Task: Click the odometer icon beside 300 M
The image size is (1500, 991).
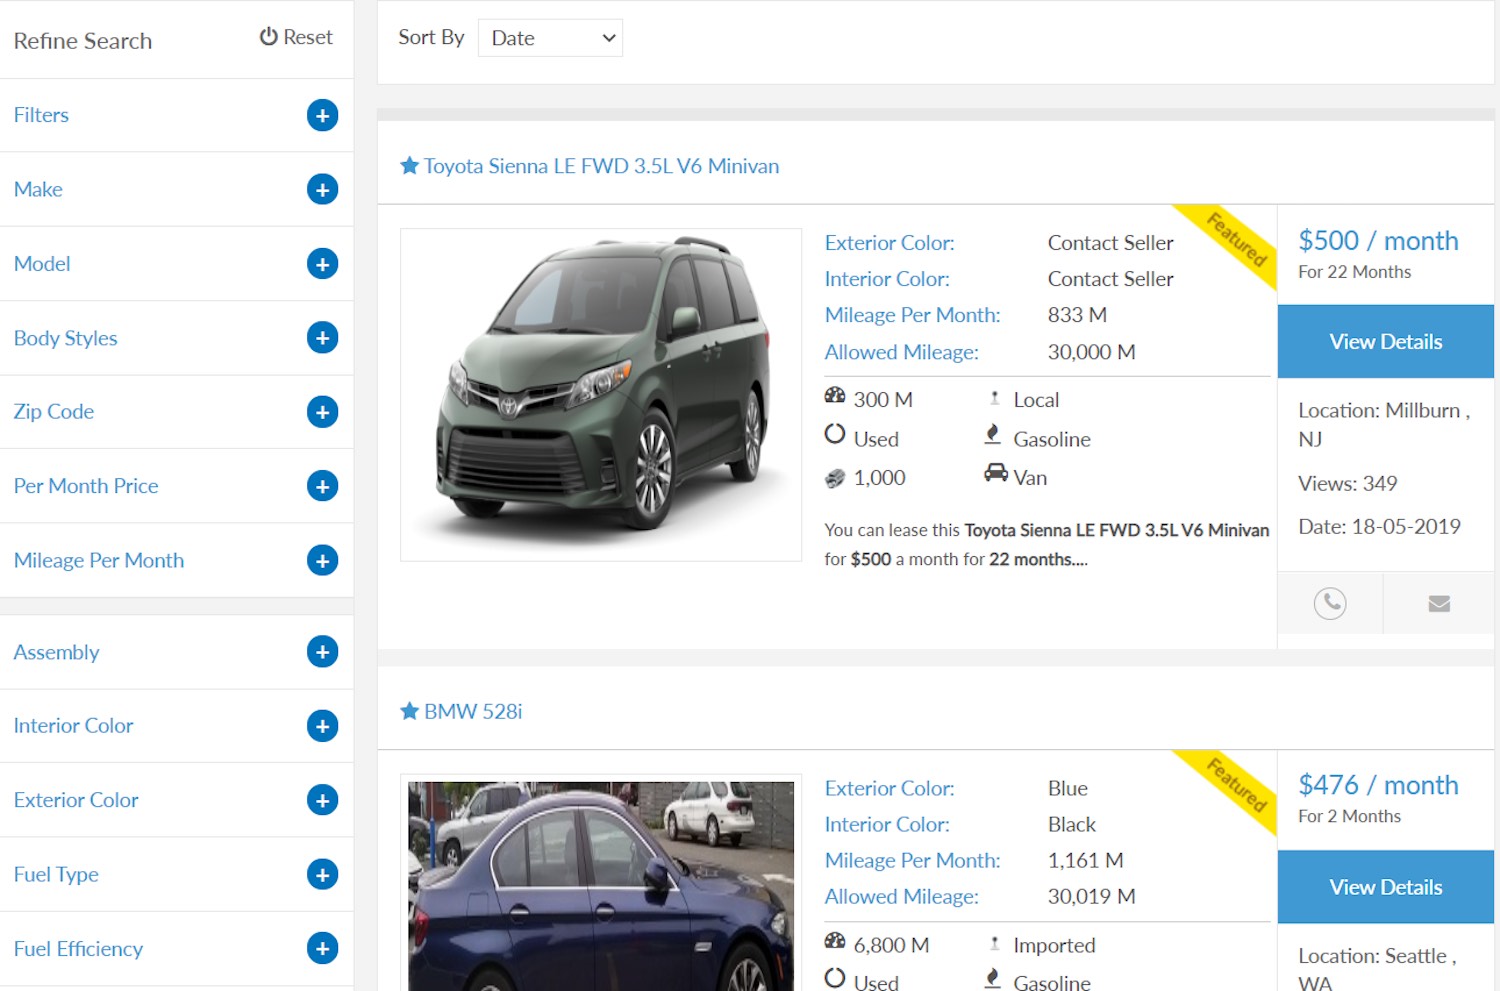Action: point(835,396)
